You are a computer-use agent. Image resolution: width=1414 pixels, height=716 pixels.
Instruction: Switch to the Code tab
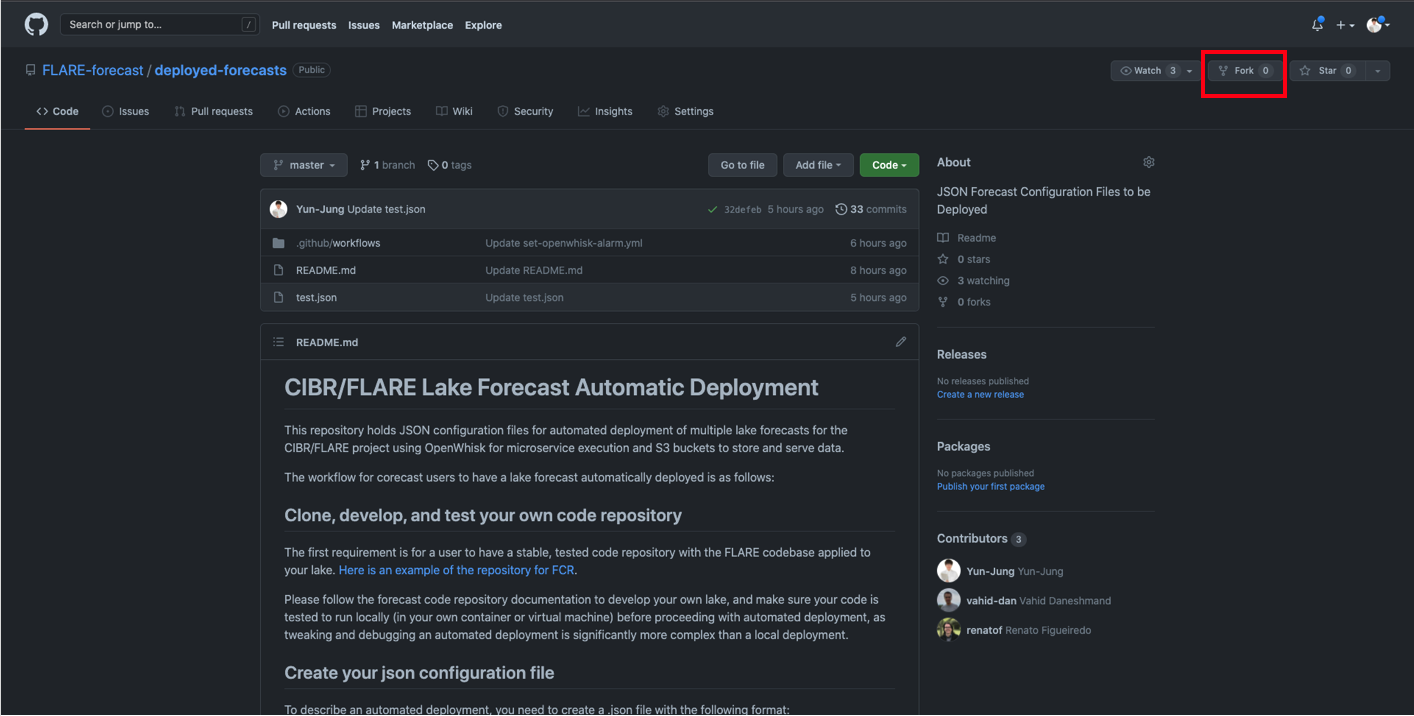point(57,111)
